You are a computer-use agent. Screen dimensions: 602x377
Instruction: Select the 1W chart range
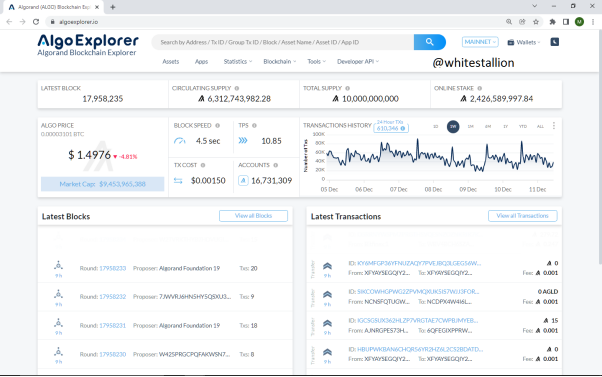453,126
